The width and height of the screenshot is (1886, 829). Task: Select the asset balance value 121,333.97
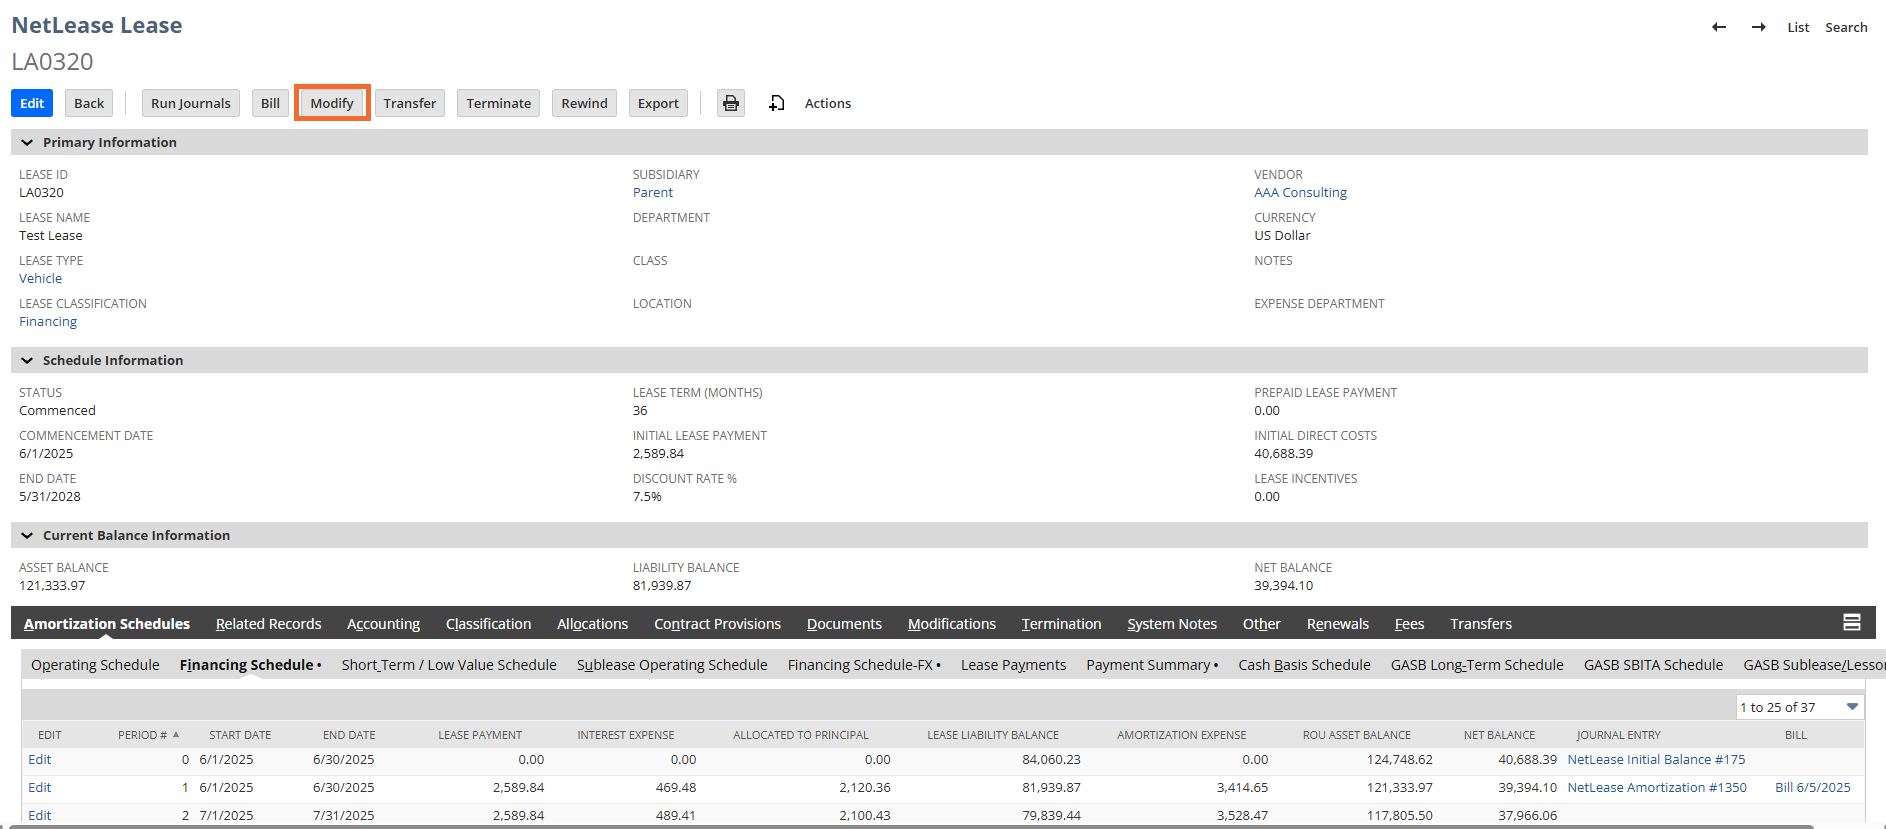[x=52, y=585]
